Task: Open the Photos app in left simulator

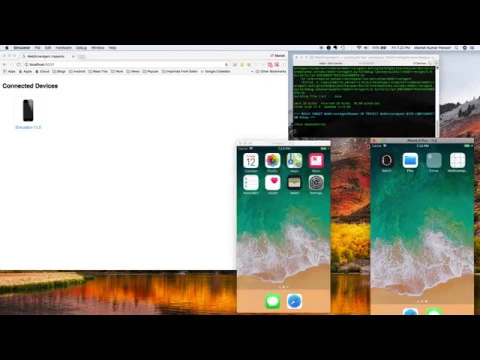Action: 272,161
